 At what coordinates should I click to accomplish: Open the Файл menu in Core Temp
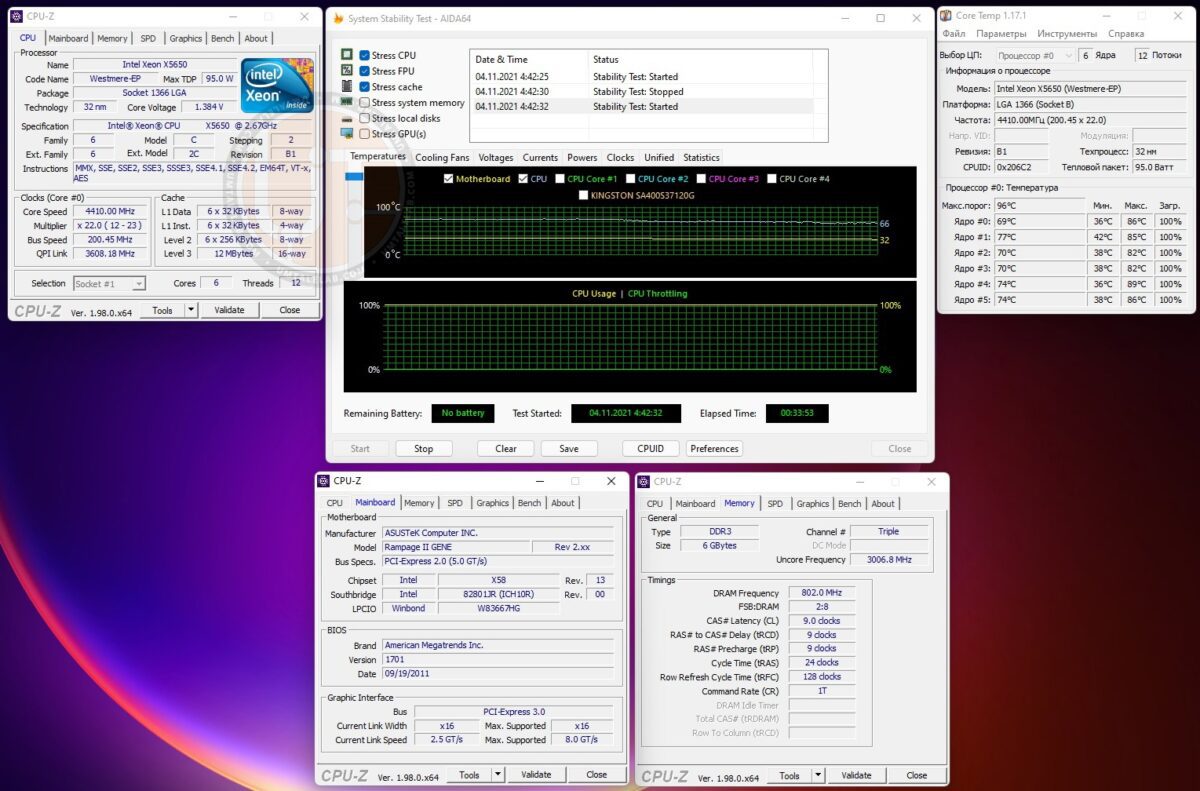954,34
